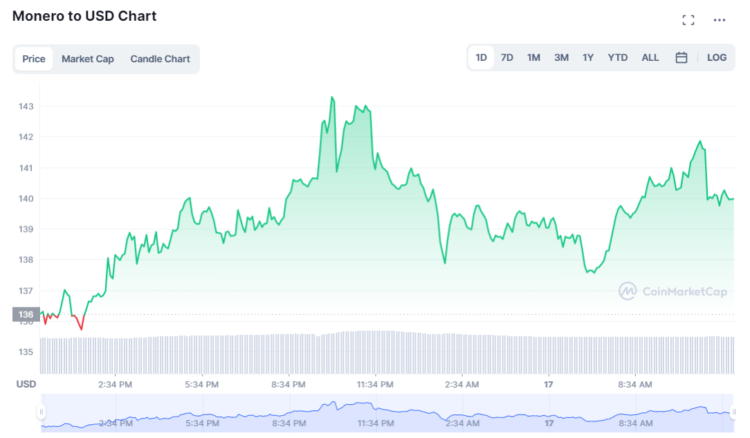Toggle the LOG scale option
This screenshot has height=438, width=750.
(x=717, y=58)
